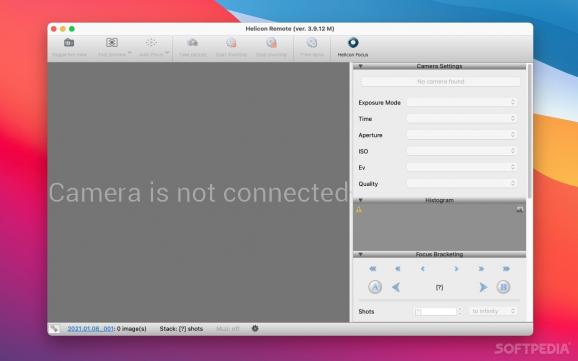Toggle histogram overexposure warning icon
Viewport: 578px width, 361px height.
[x=359, y=210]
